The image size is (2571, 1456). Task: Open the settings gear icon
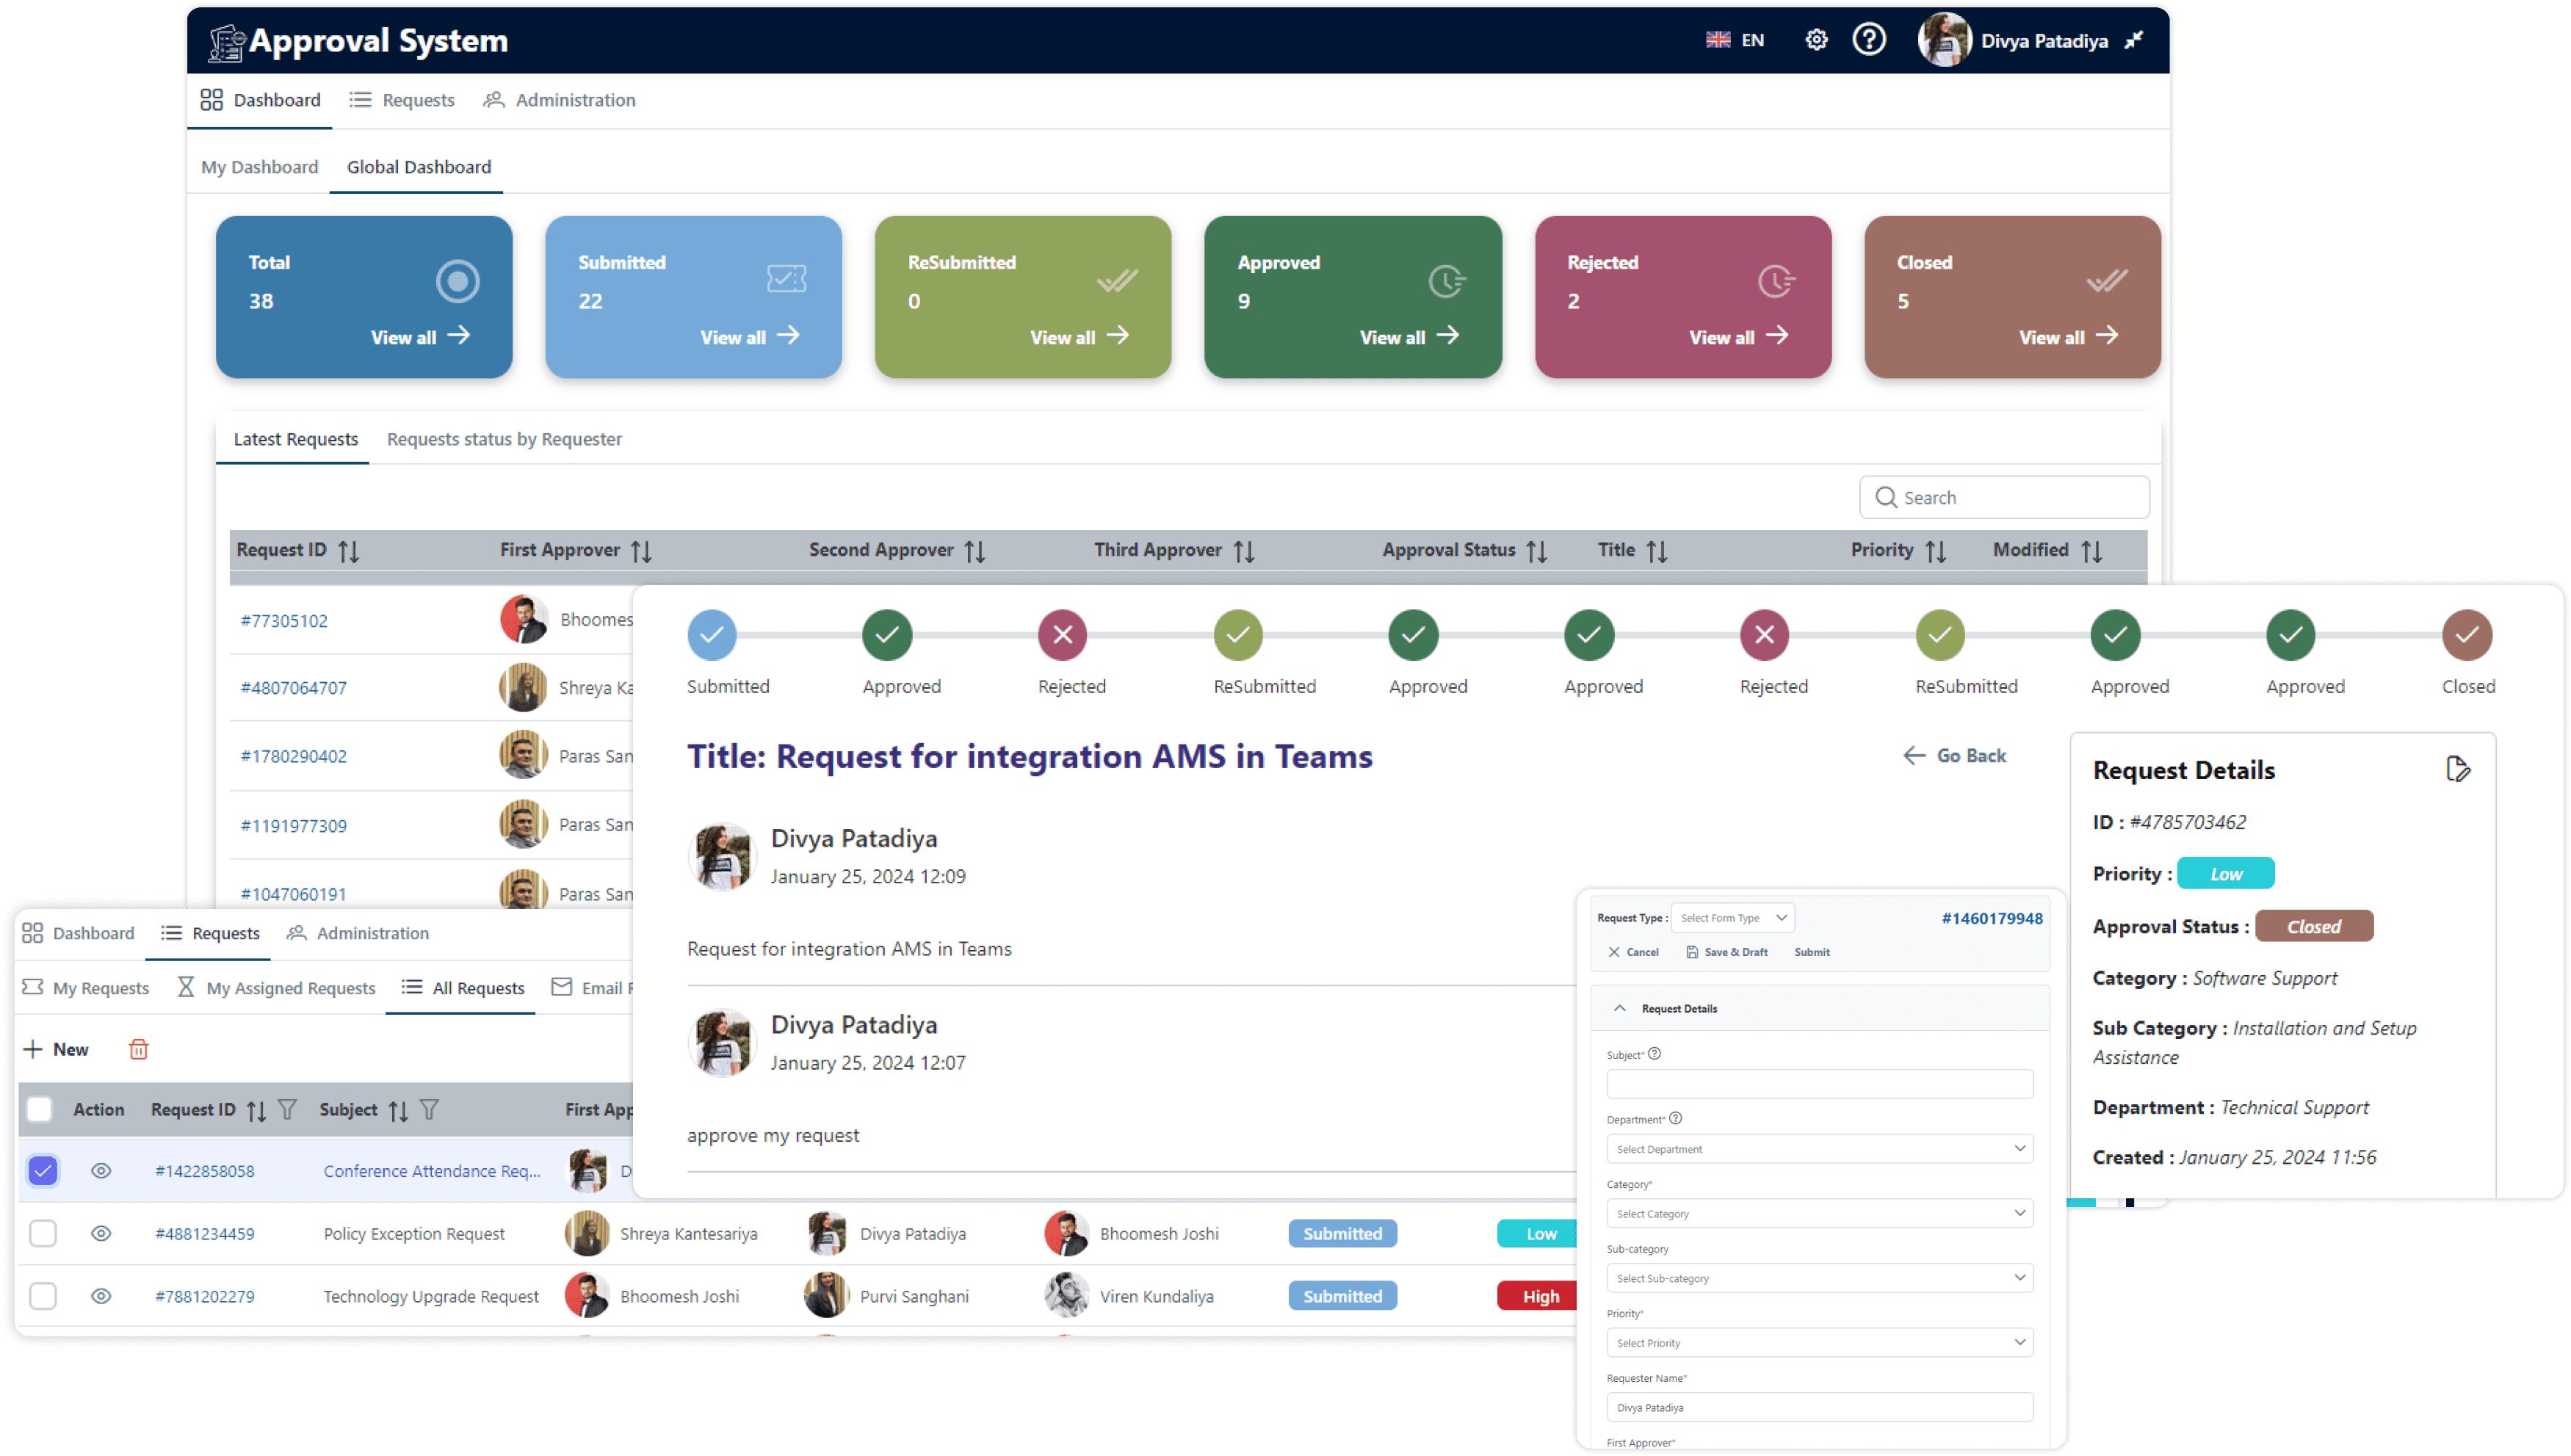pyautogui.click(x=1816, y=40)
